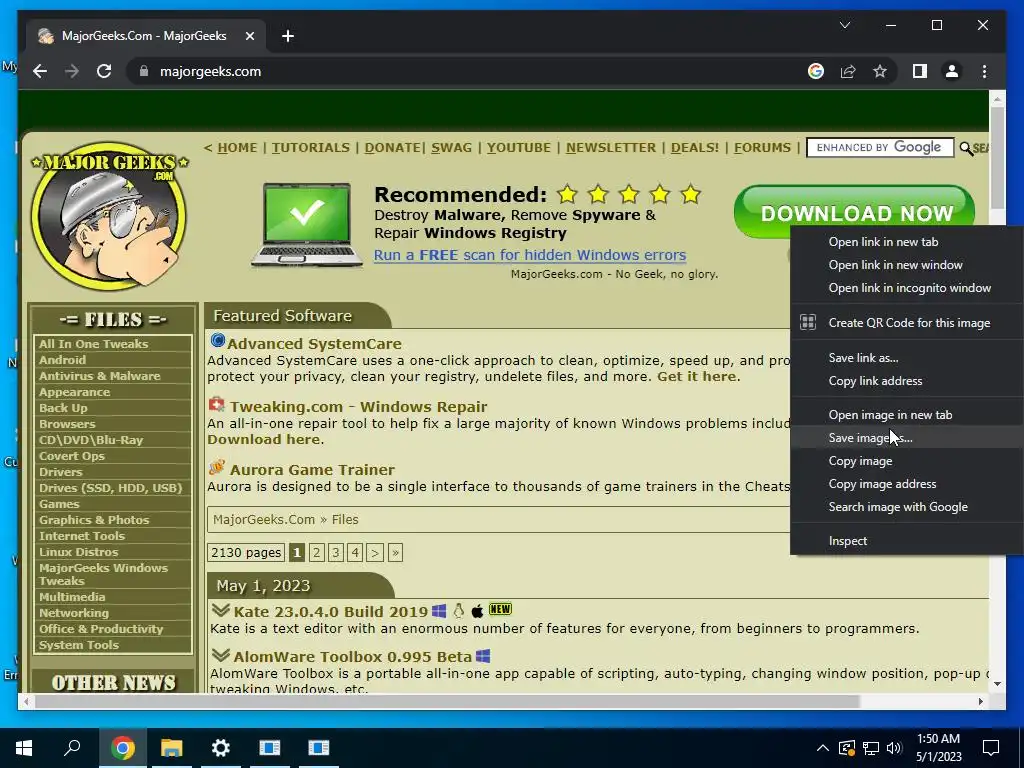Click the Windows Repair red icon
Viewport: 1024px width, 768px height.
216,404
